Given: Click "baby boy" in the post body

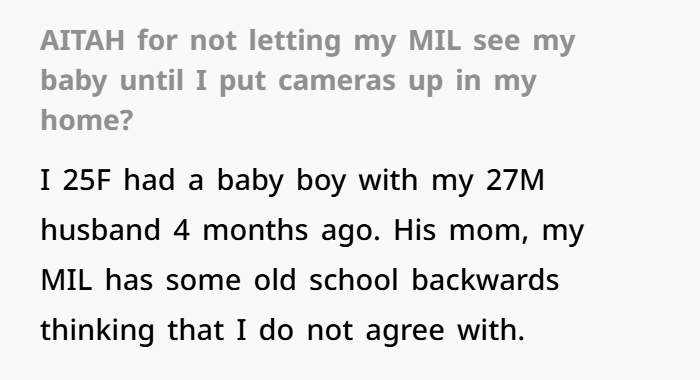Looking at the screenshot, I should [282, 181].
